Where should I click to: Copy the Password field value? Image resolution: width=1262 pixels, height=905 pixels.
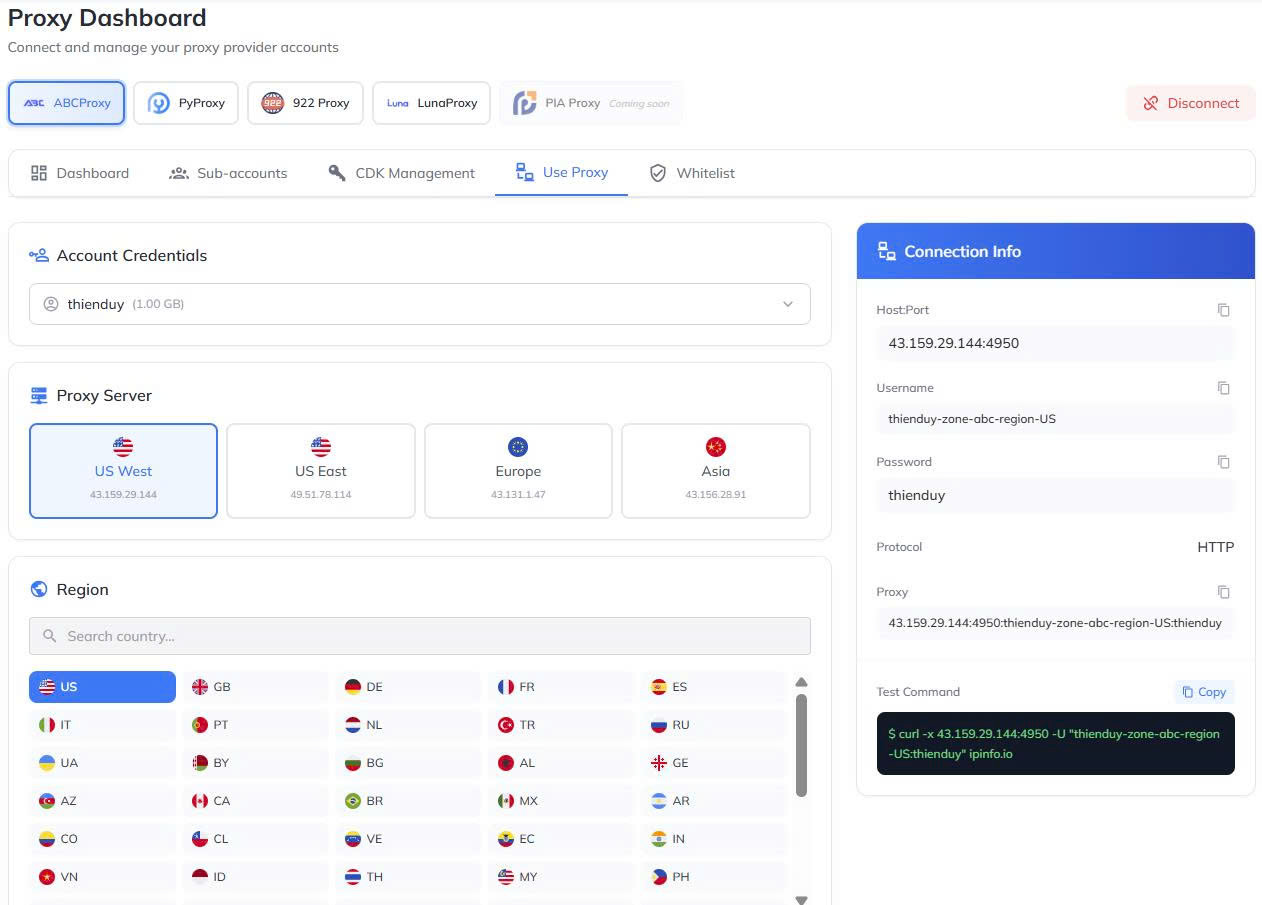click(x=1223, y=462)
